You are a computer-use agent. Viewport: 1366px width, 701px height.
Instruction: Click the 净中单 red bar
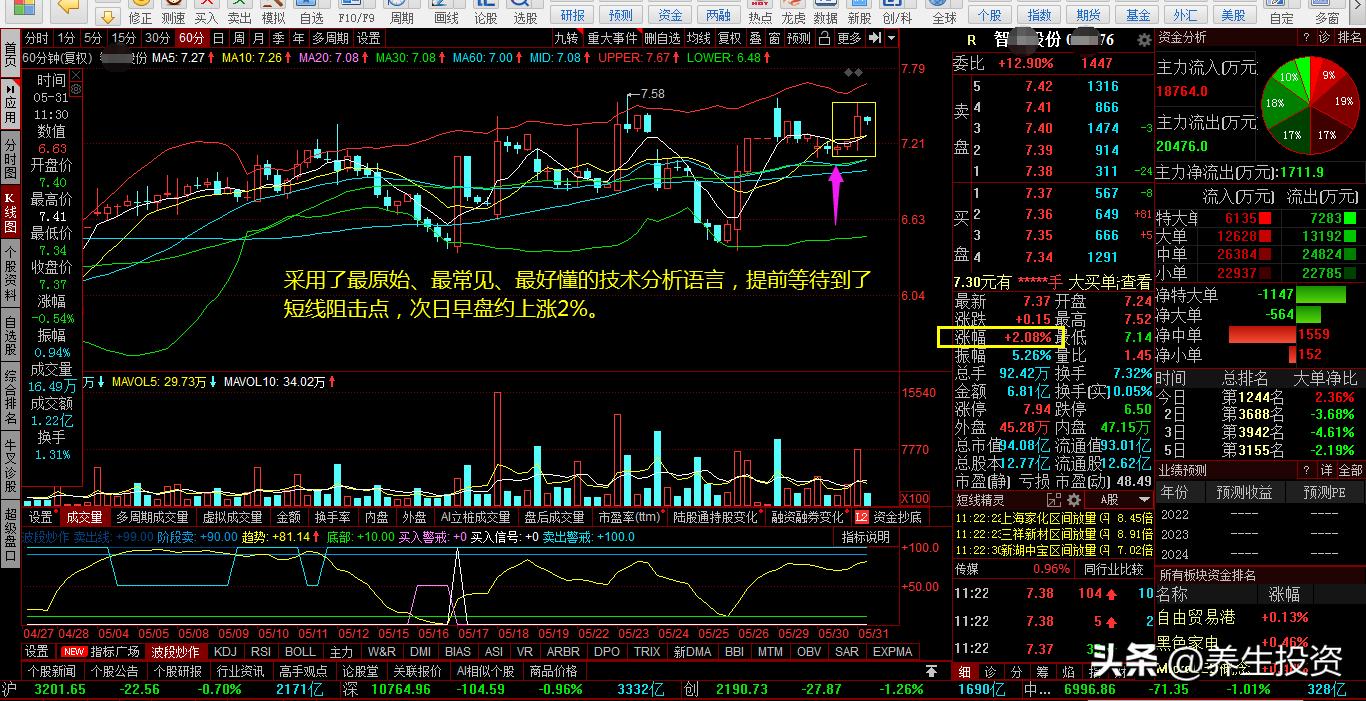(1260, 335)
